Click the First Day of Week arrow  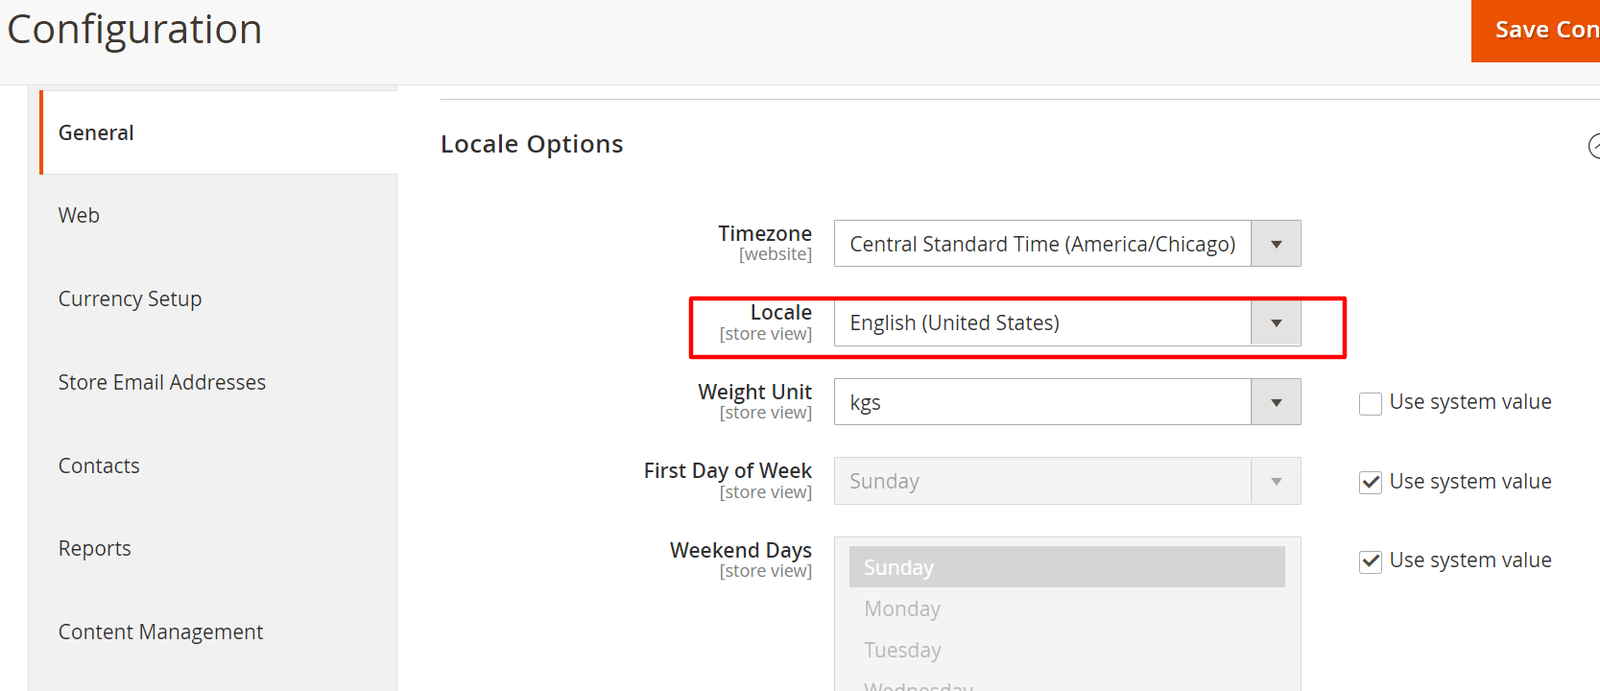(1276, 481)
